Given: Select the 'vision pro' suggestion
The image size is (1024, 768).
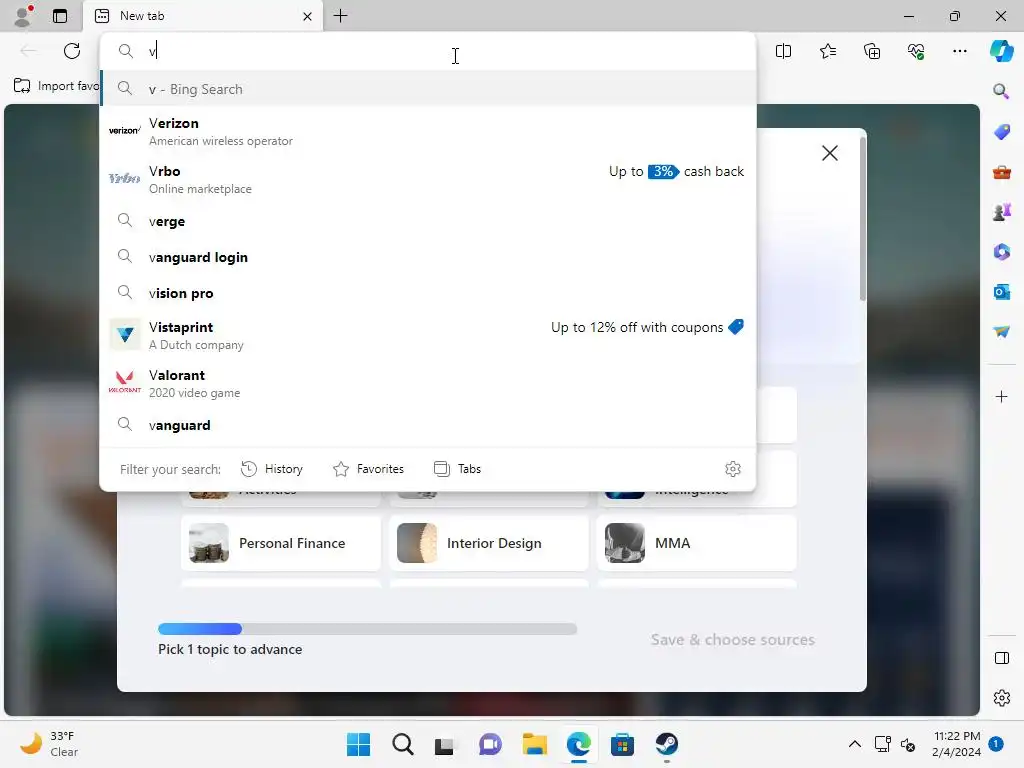Looking at the screenshot, I should tap(428, 293).
